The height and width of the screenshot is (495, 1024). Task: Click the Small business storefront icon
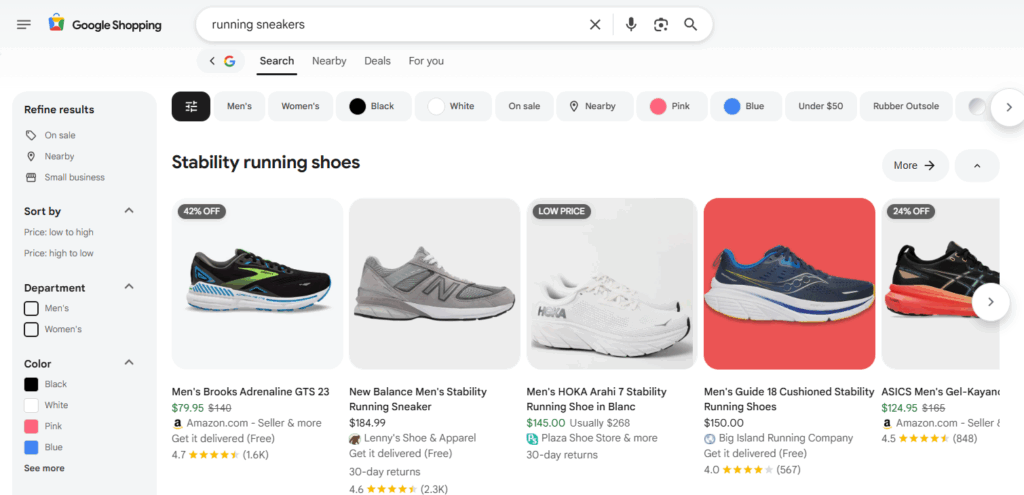[x=31, y=177]
